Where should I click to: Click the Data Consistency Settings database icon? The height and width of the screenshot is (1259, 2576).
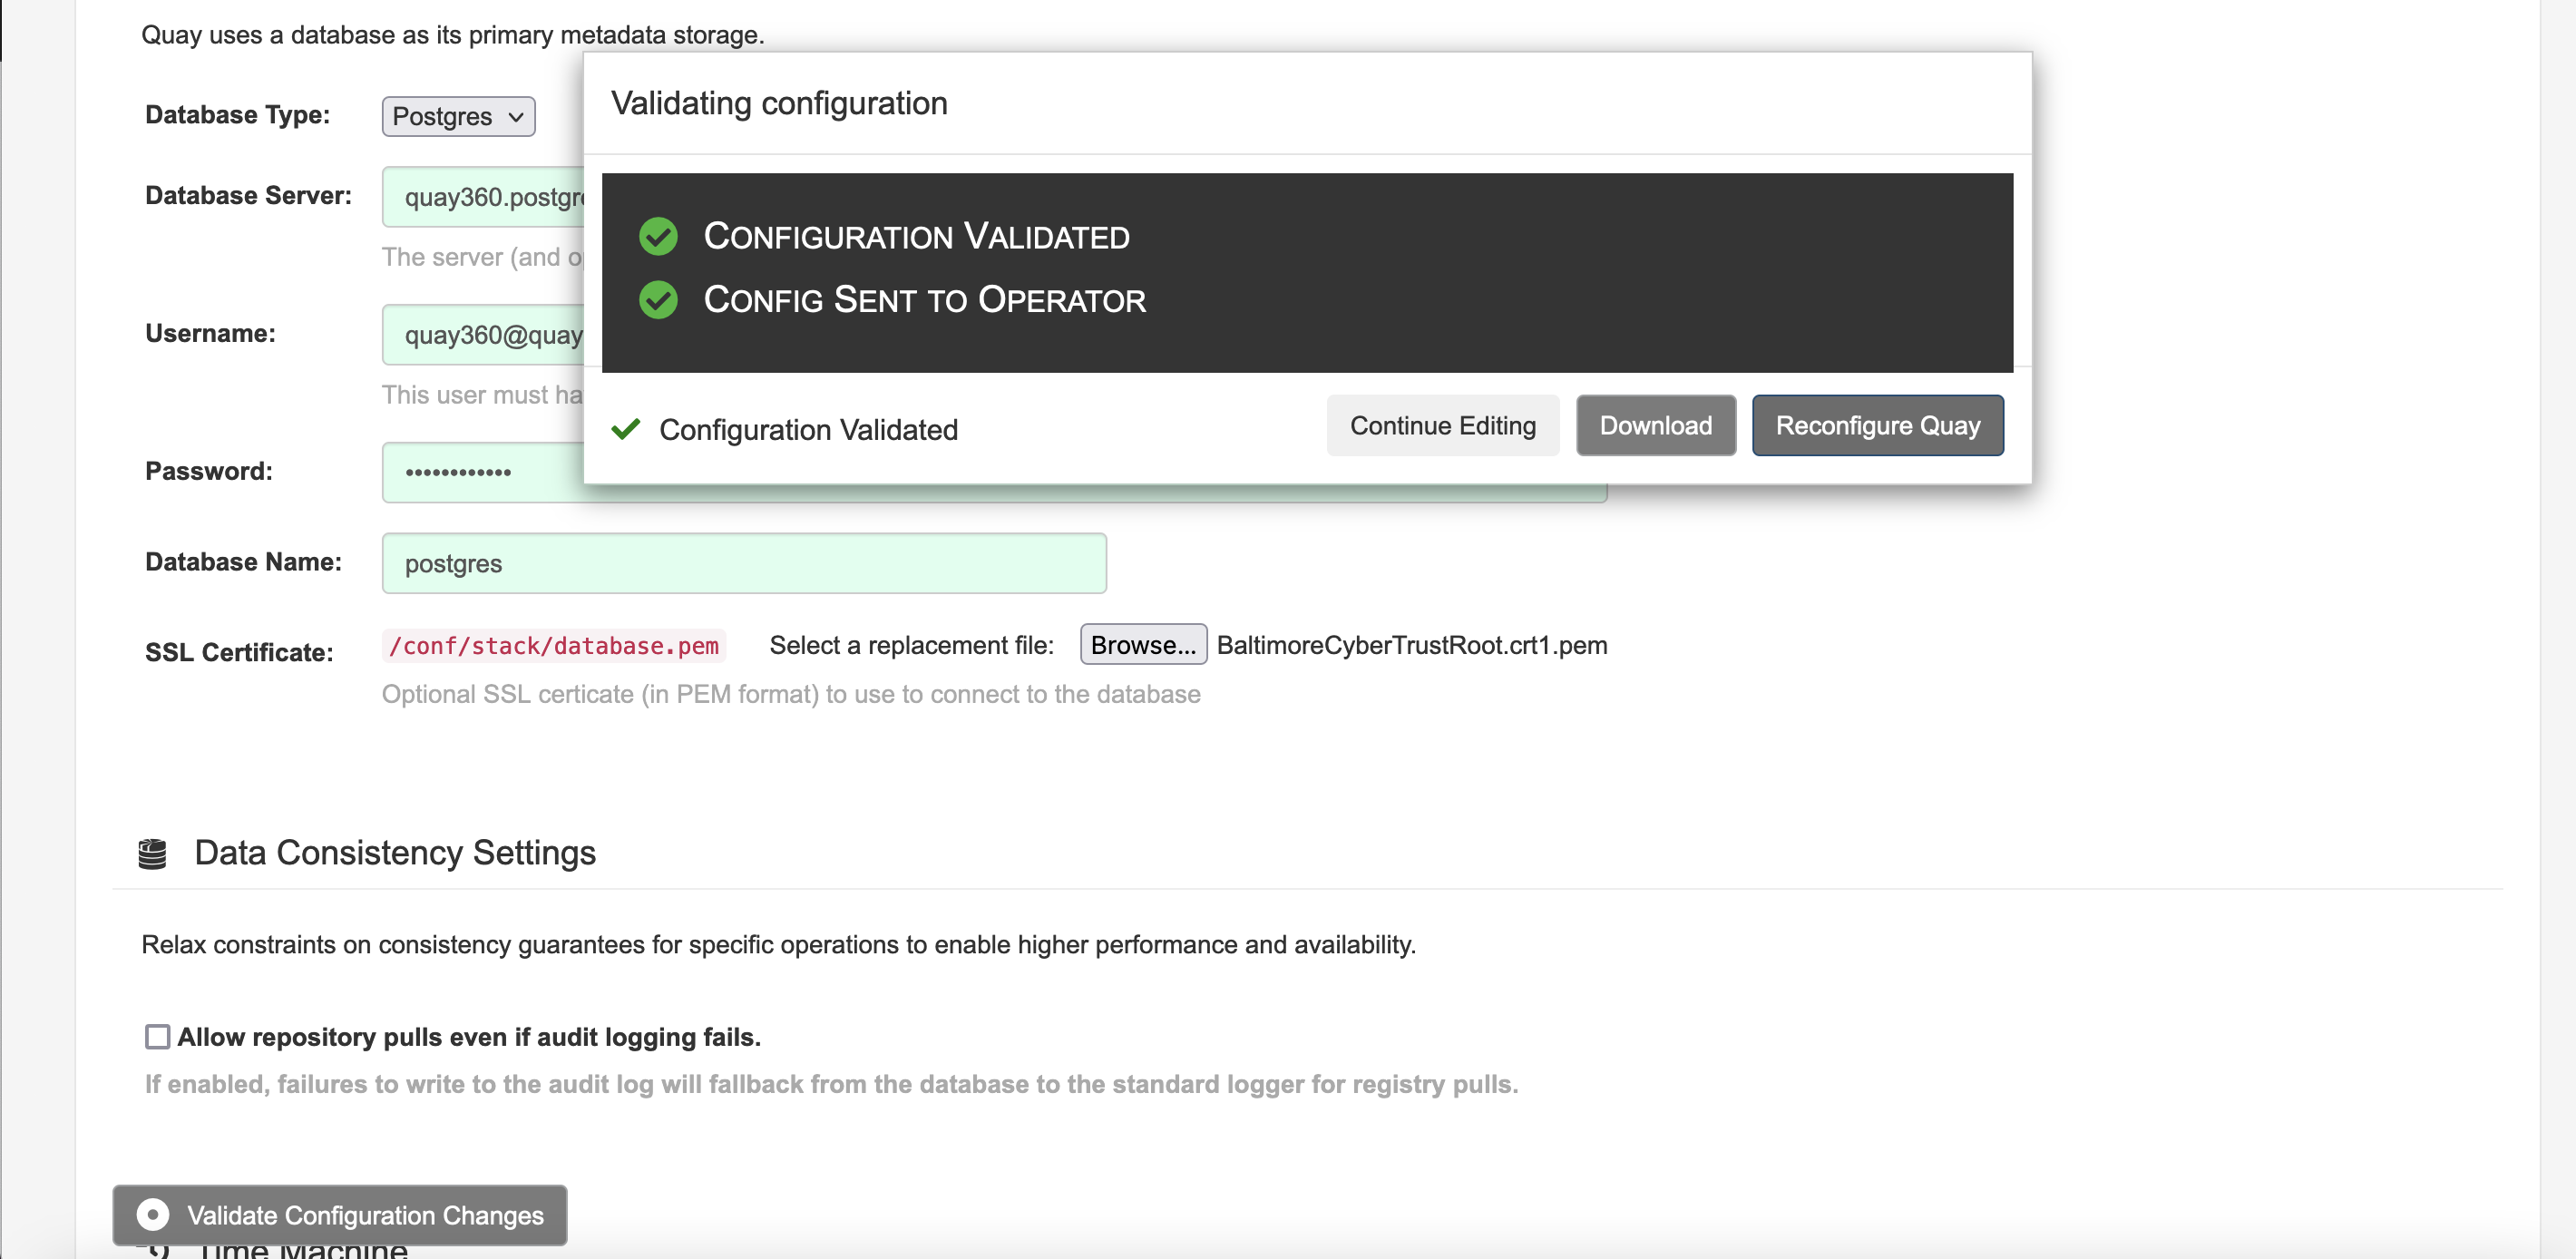pos(152,853)
